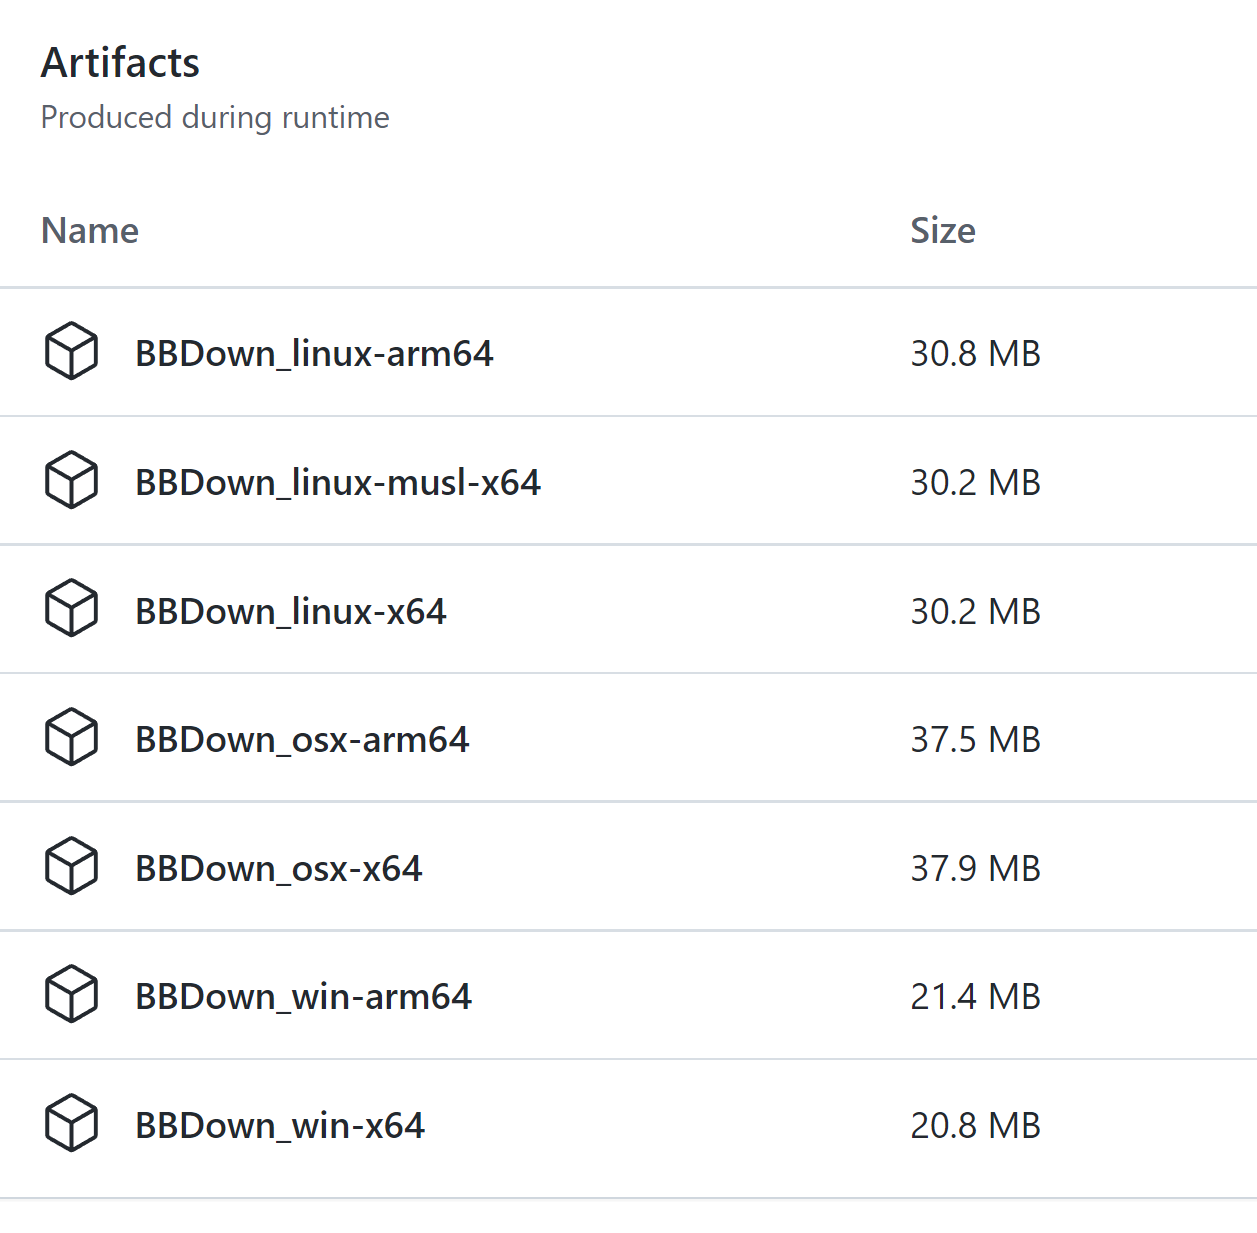Download the BBDown_linux-musl-x64 artifact
This screenshot has height=1233, width=1257.
click(338, 481)
